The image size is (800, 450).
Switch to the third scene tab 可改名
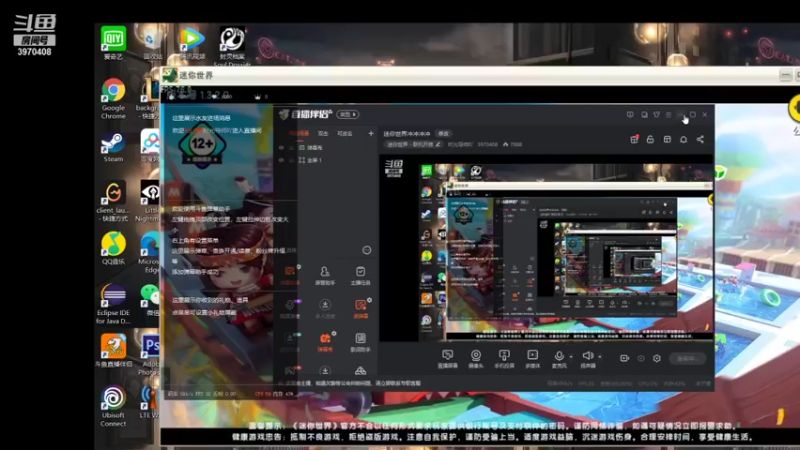(345, 134)
